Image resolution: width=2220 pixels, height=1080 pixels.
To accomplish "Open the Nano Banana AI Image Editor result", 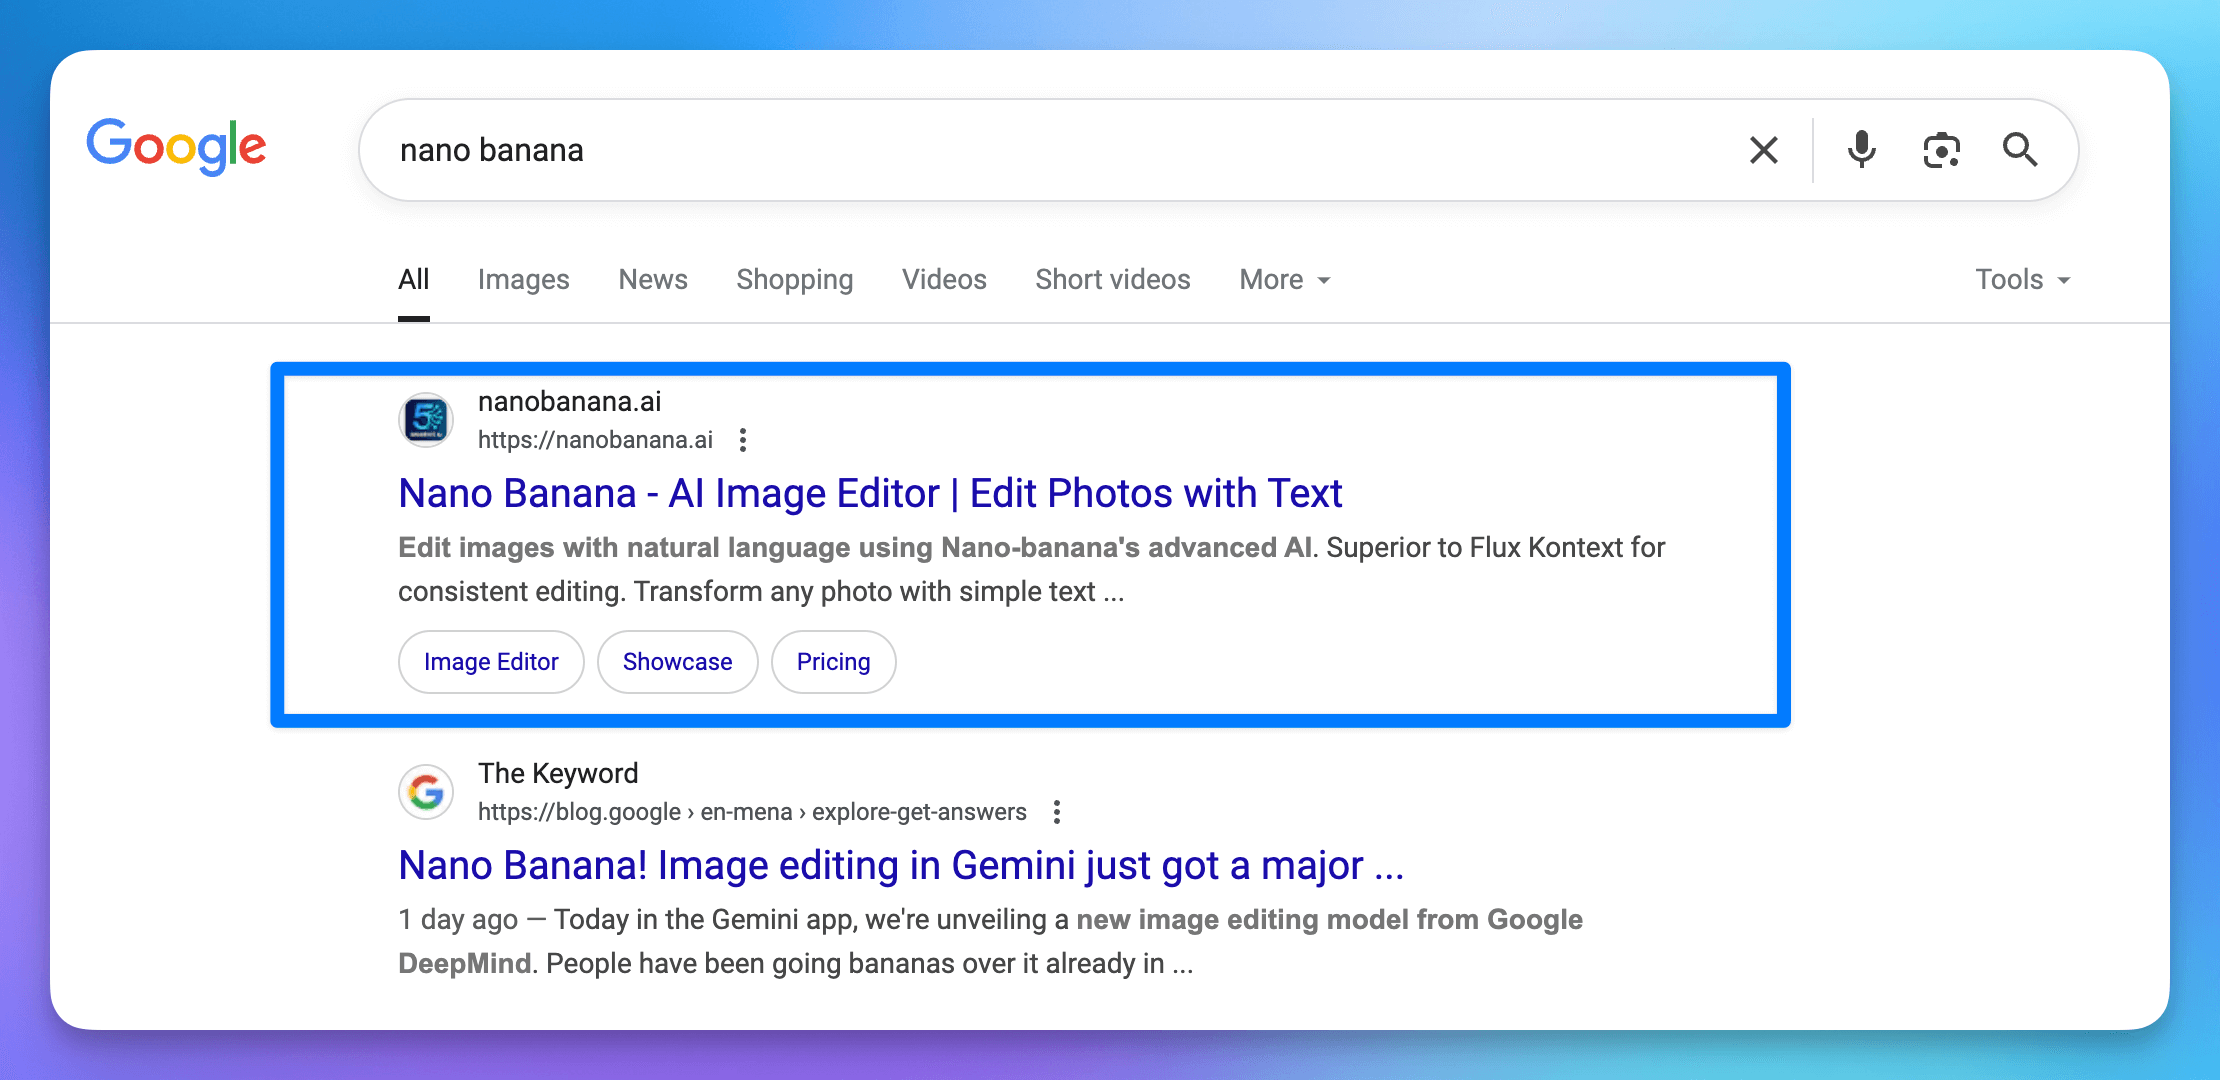I will (x=870, y=494).
